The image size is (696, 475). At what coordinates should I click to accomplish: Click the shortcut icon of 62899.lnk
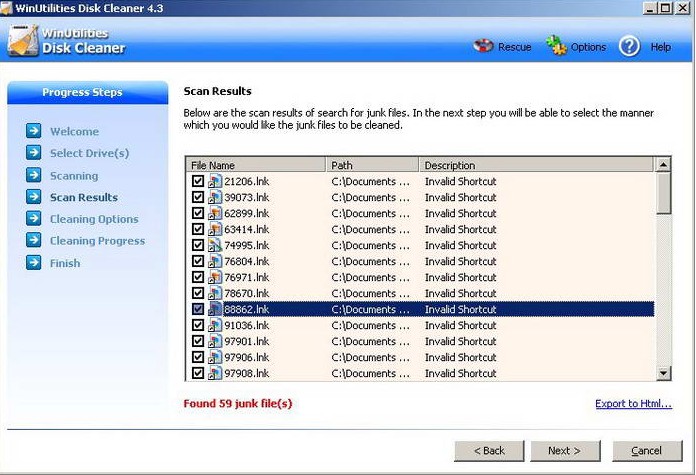tap(215, 213)
